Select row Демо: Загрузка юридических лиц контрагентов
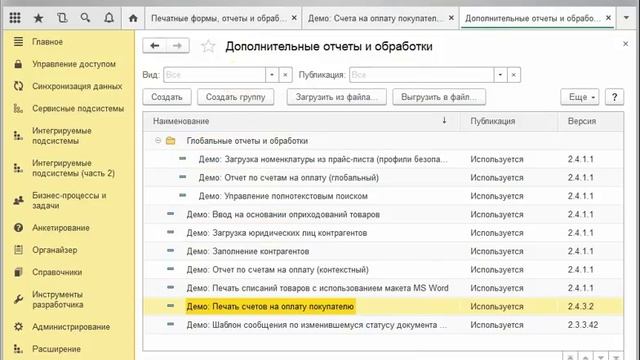Image resolution: width=640 pixels, height=360 pixels. (383, 233)
